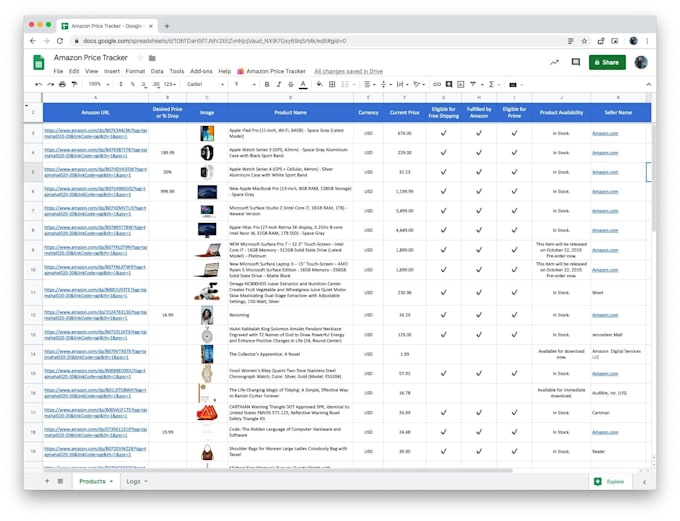
Task: Open Amazon.com seller link for iPad Pro
Action: click(x=605, y=133)
